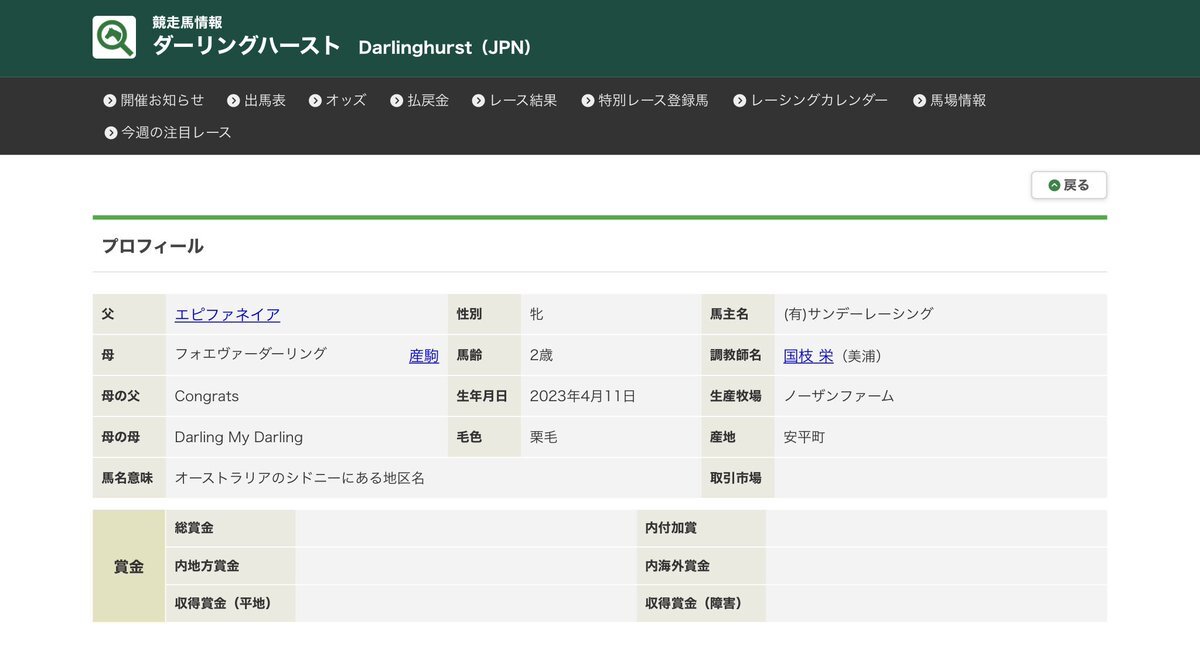This screenshot has width=1200, height=649.
Task: Click the arrow icon beside 出馬表
Action: coord(233,101)
